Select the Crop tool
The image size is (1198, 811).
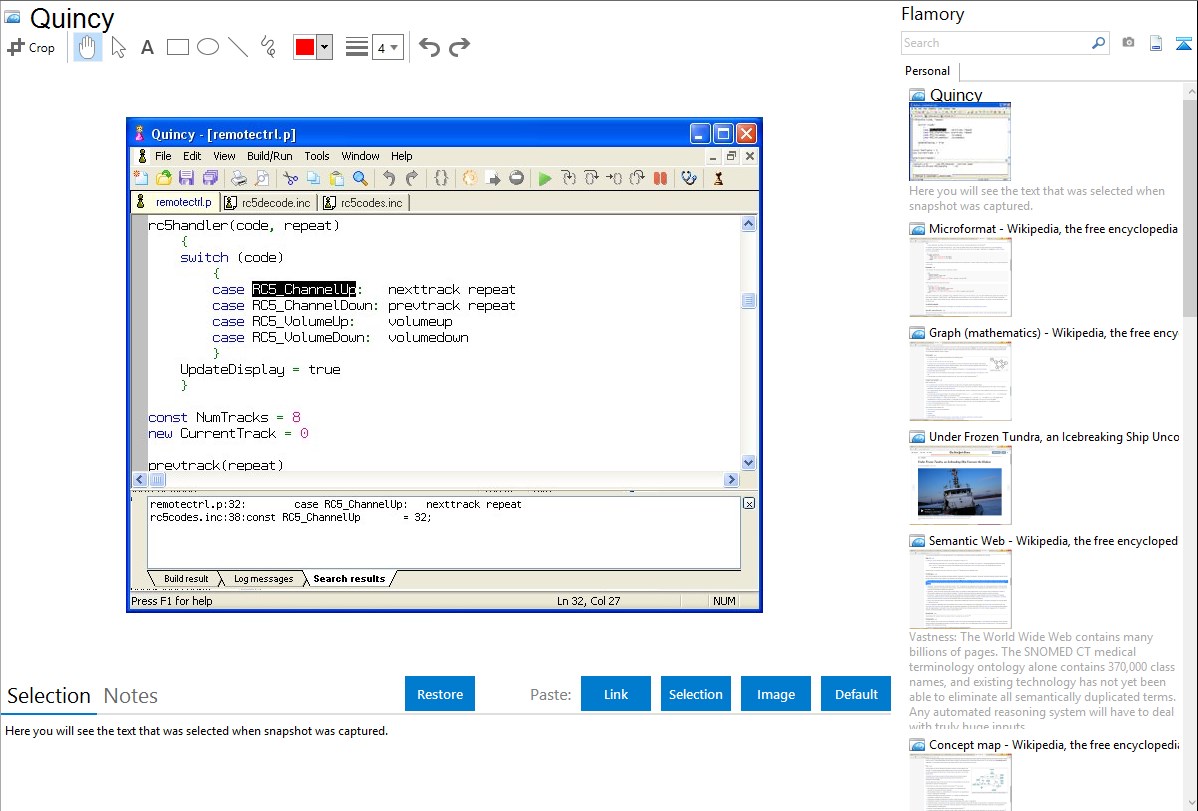31,47
